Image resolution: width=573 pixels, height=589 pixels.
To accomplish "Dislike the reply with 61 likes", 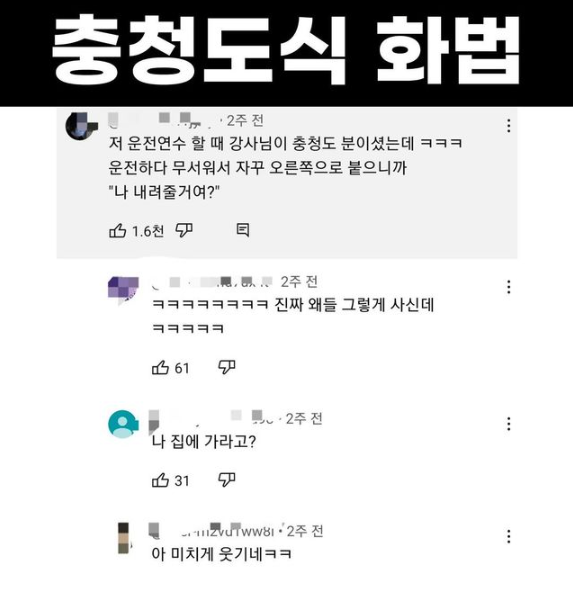I will 227,367.
